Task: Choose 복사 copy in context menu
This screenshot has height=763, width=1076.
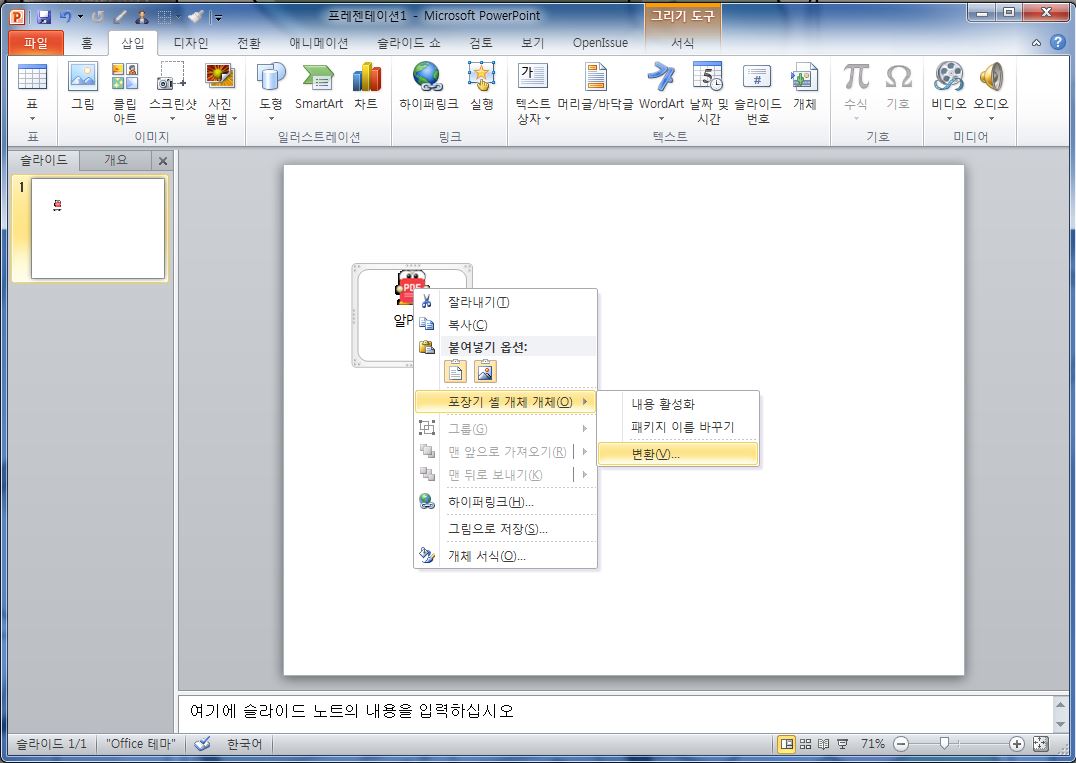Action: coord(506,325)
